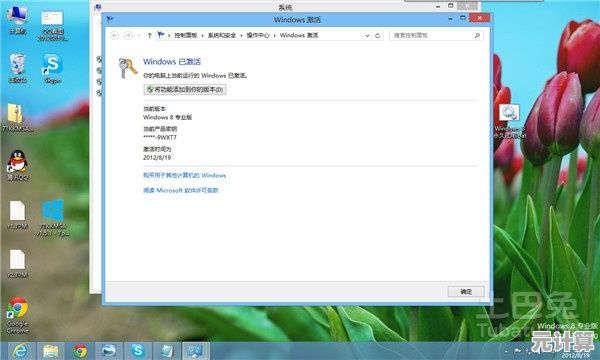This screenshot has width=600, height=360.
Task: Click the flag icon in the window title bar
Action: (110, 19)
